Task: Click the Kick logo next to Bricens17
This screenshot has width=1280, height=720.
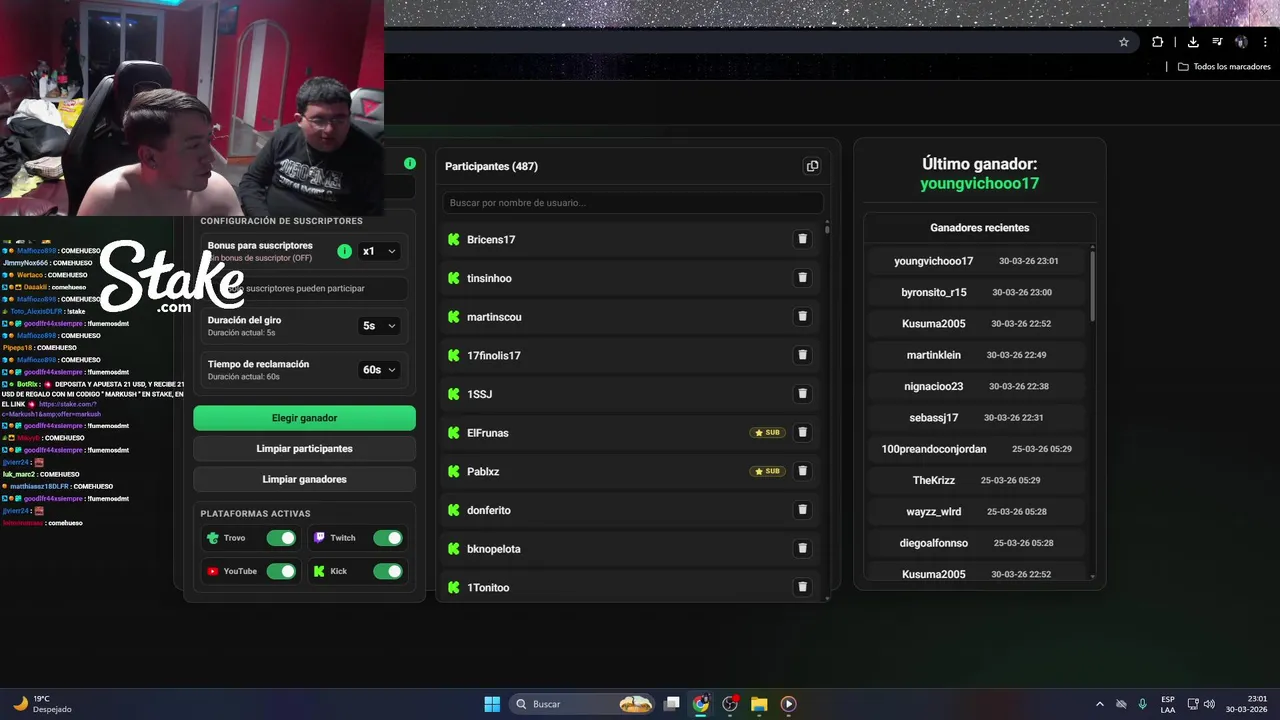Action: point(453,239)
